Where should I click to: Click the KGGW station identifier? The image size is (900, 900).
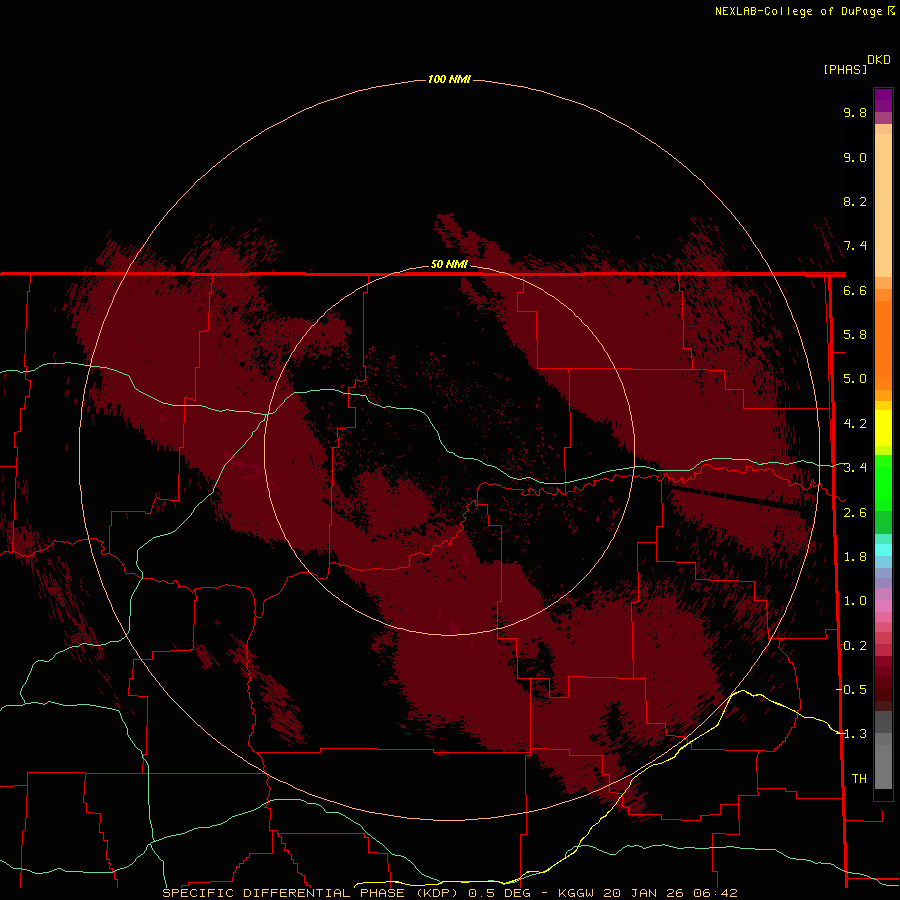[x=578, y=893]
